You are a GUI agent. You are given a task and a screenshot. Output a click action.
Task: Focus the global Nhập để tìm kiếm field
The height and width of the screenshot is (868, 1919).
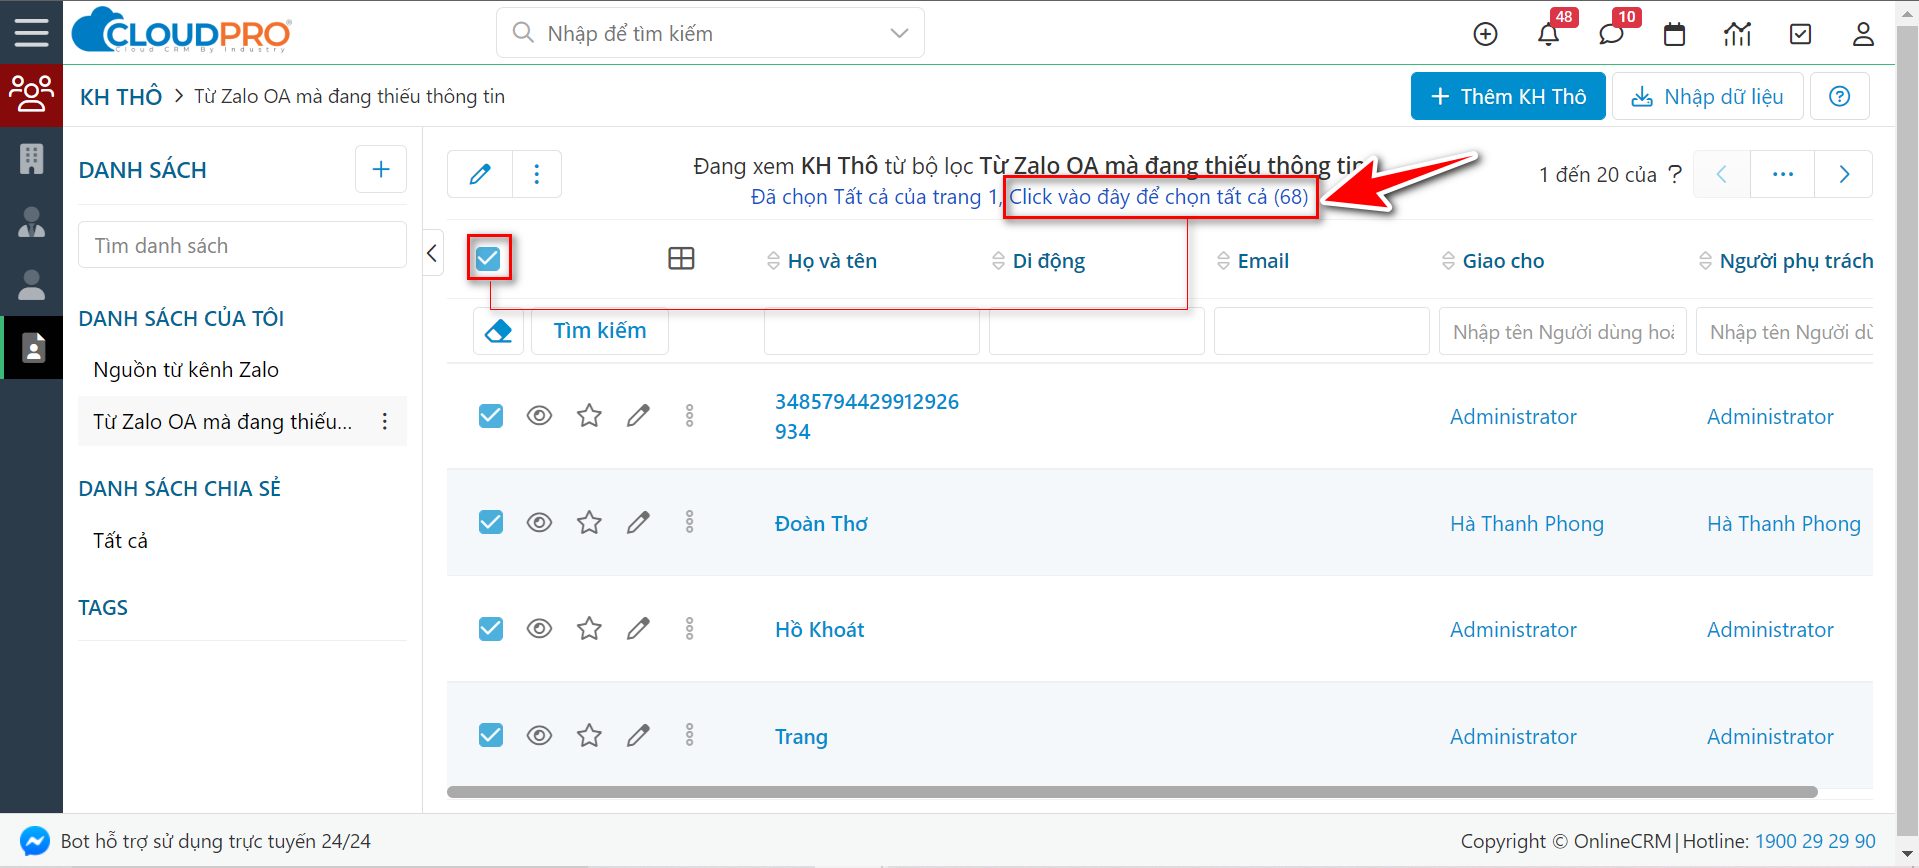click(x=710, y=33)
